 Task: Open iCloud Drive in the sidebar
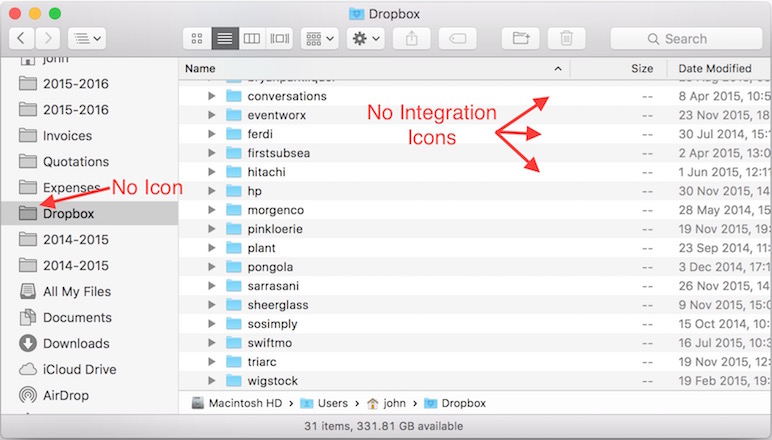click(x=89, y=369)
